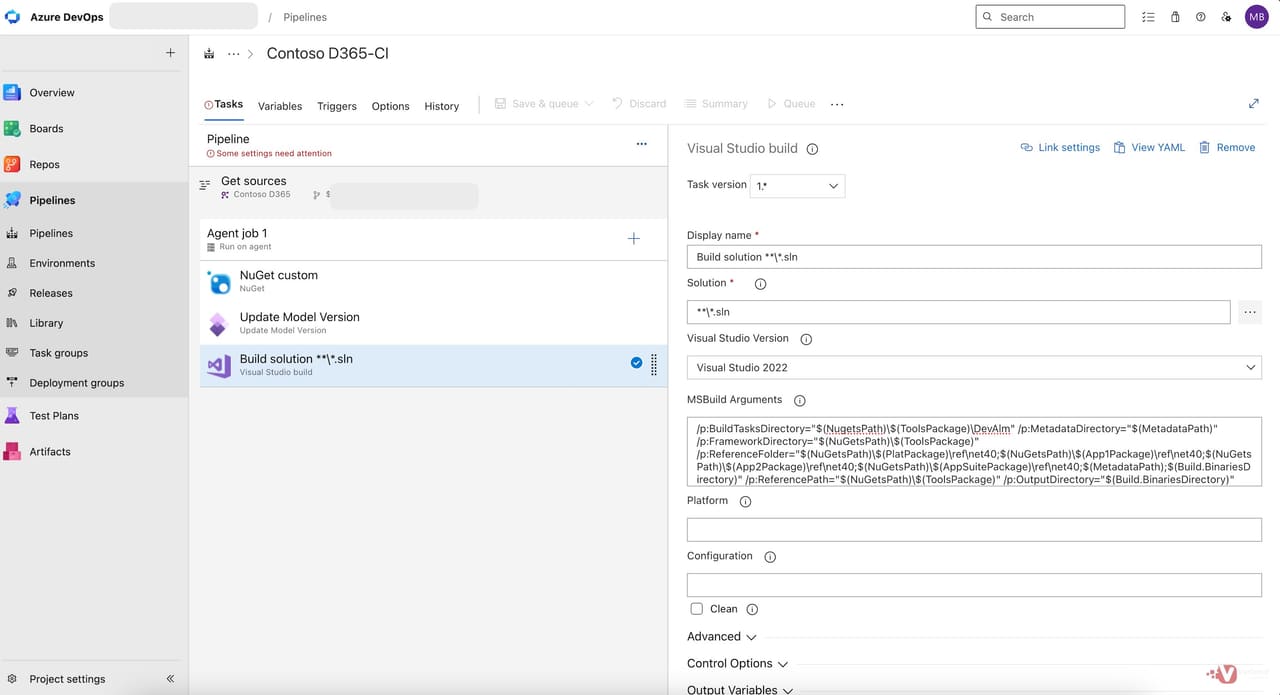Viewport: 1280px width, 695px height.
Task: Switch to the Variables tab
Action: click(280, 106)
